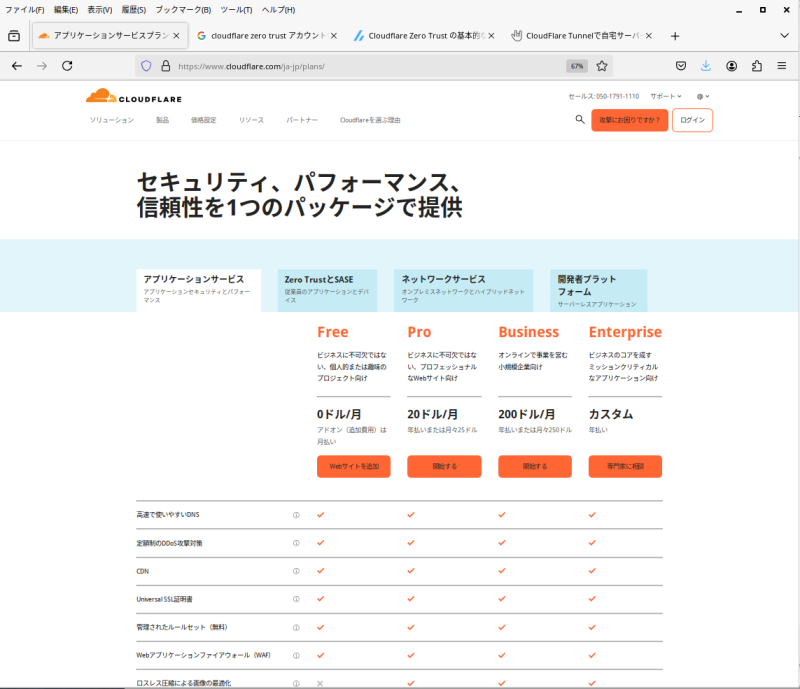
Task: Bookmark this page with the star icon
Action: (602, 66)
